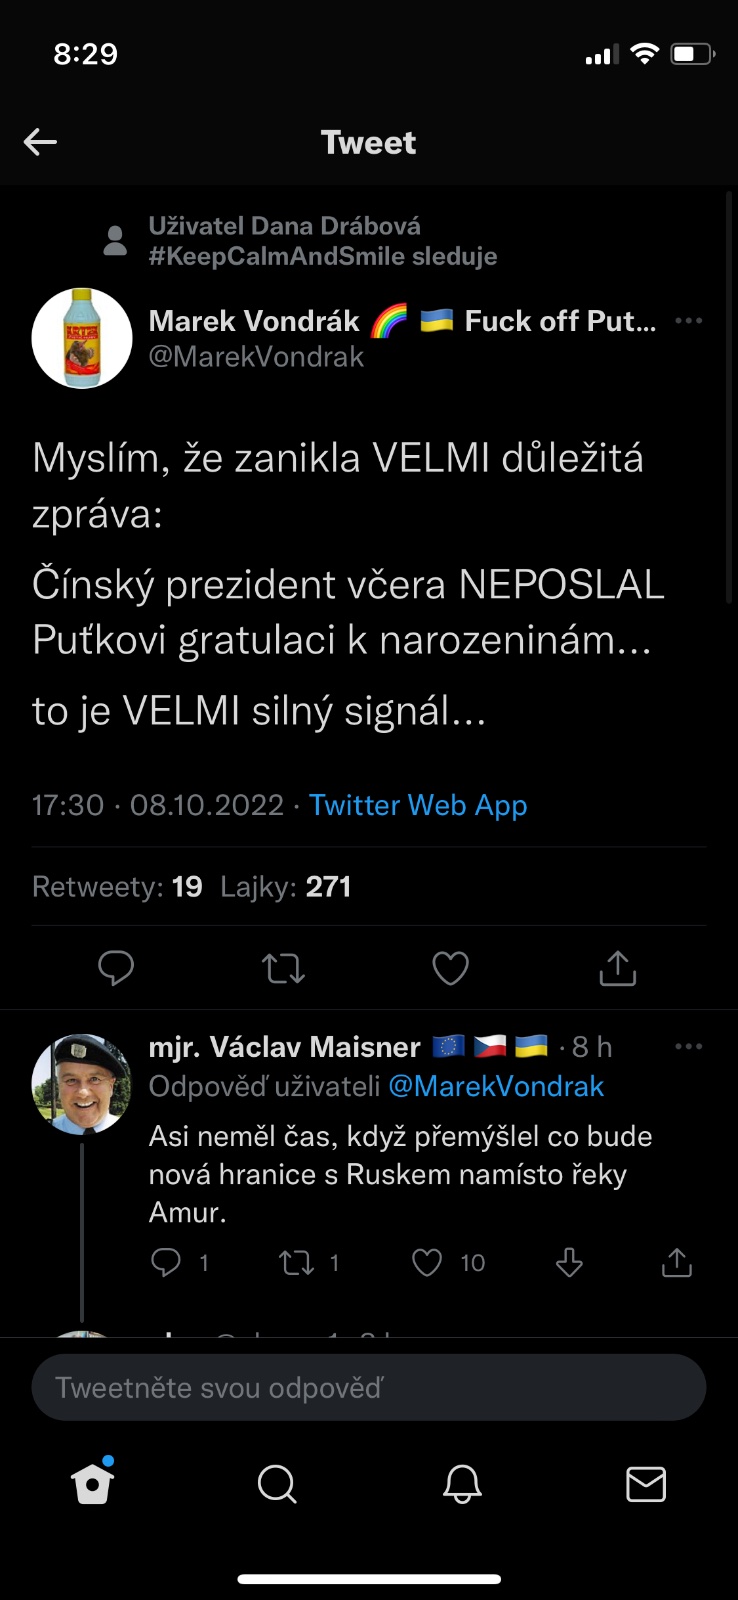Tap the 'Tweetněte svou odpověď' reply field
Screen dimensions: 738x1600
[x=369, y=1387]
